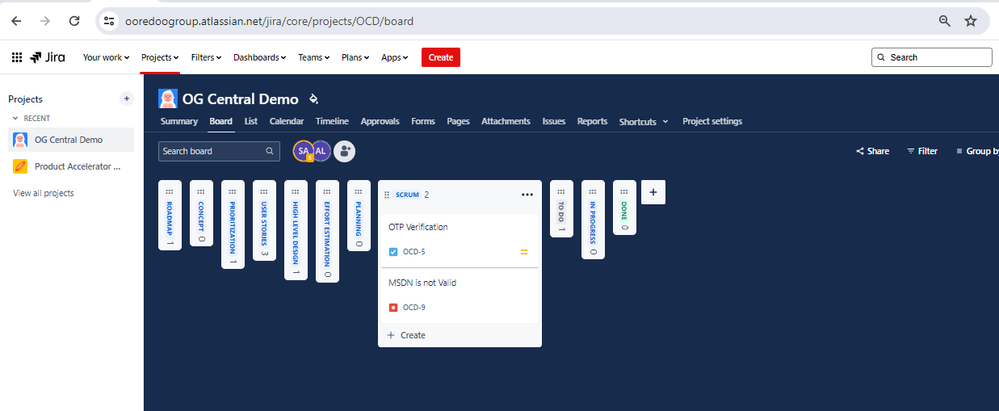Open the Projects dropdown menu
The height and width of the screenshot is (411, 999).
(x=160, y=57)
